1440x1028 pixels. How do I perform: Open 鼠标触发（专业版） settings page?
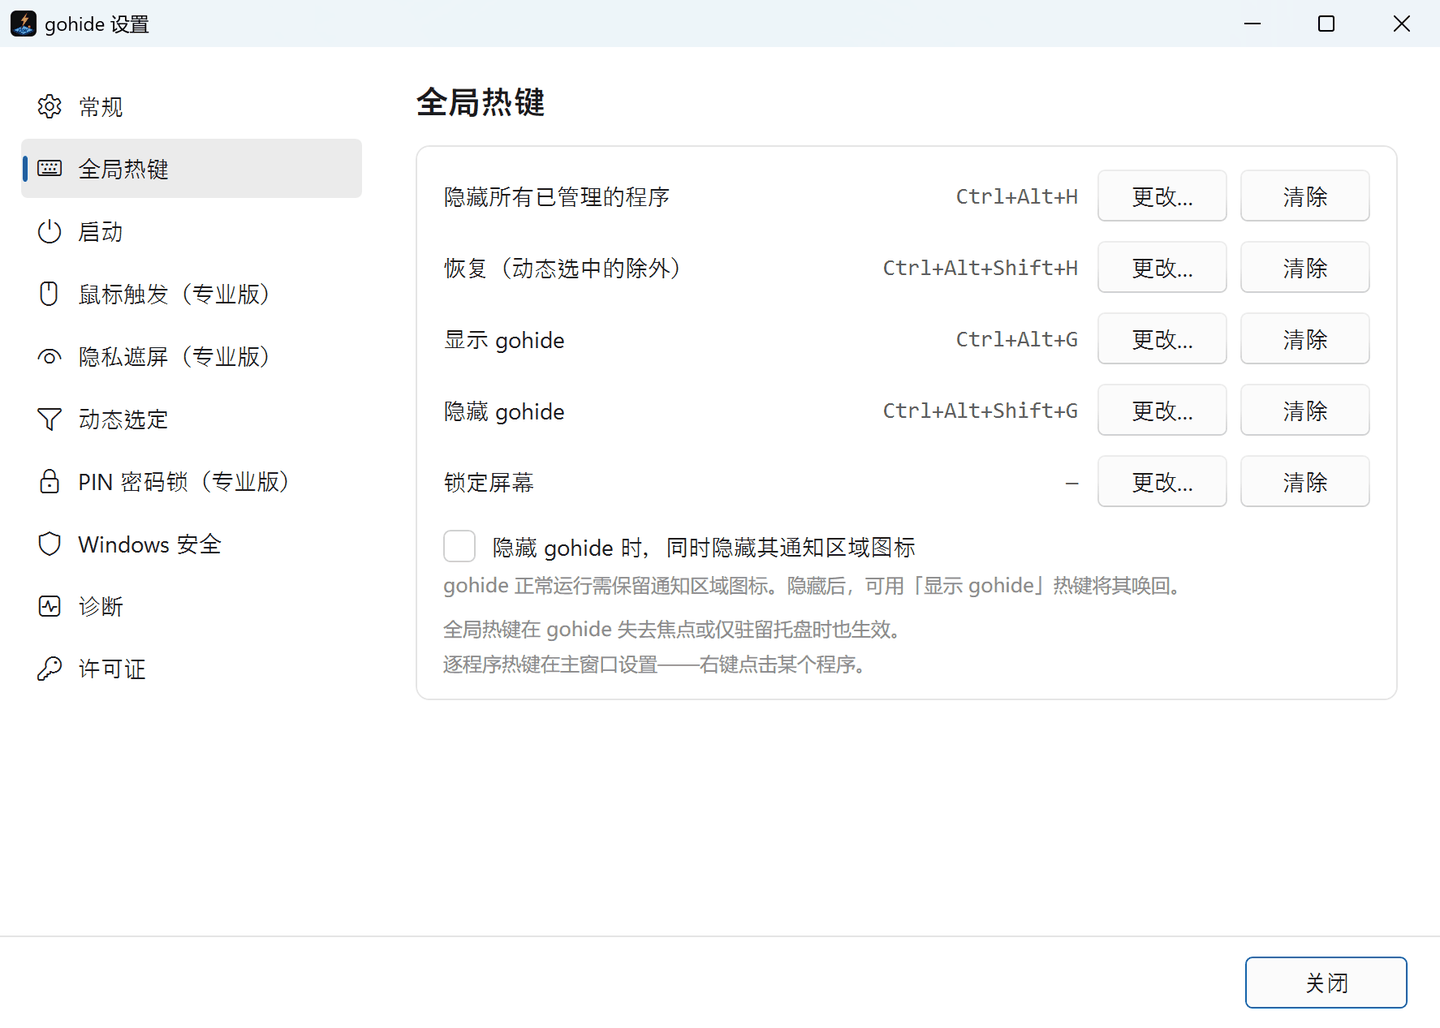tap(191, 293)
